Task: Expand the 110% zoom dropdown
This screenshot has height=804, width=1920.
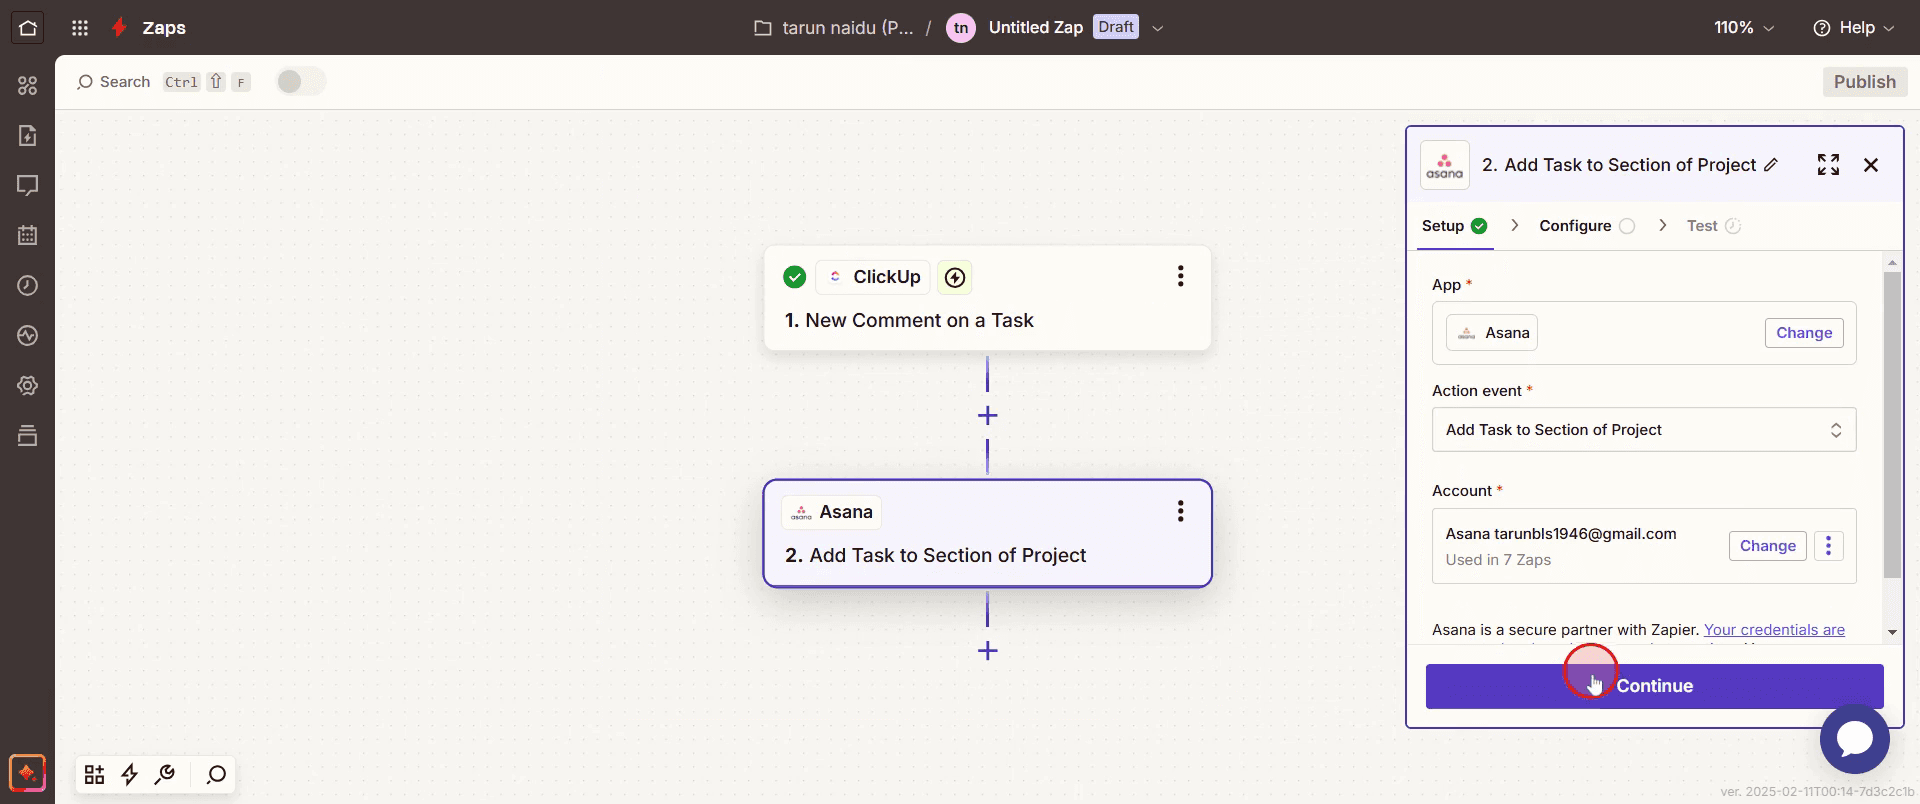Action: (x=1744, y=28)
